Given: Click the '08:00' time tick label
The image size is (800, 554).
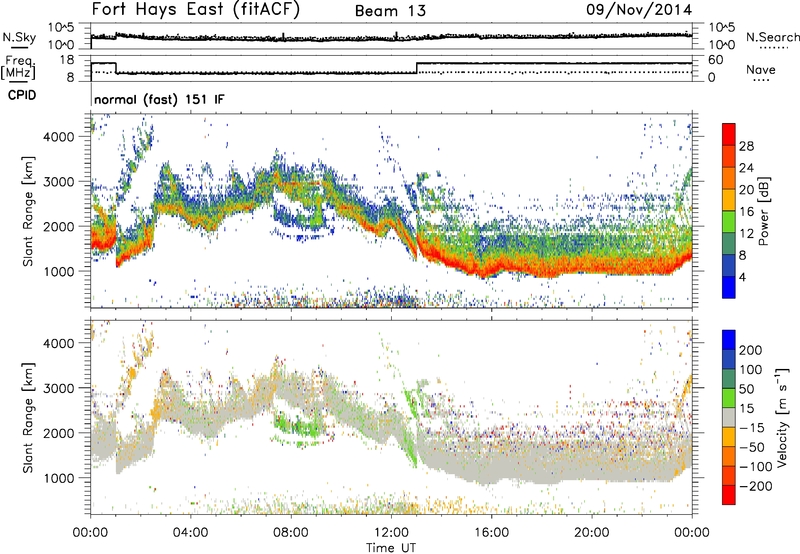Looking at the screenshot, I should [x=291, y=533].
